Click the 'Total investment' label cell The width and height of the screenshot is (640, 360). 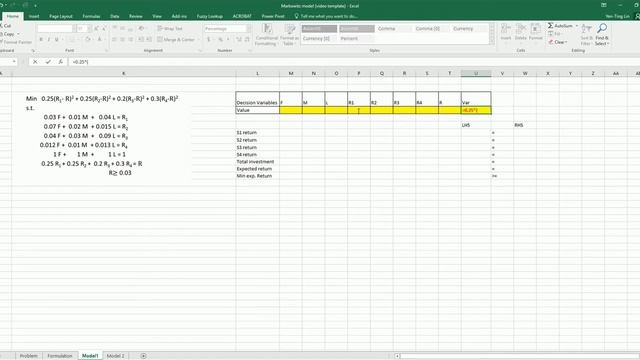pyautogui.click(x=258, y=162)
